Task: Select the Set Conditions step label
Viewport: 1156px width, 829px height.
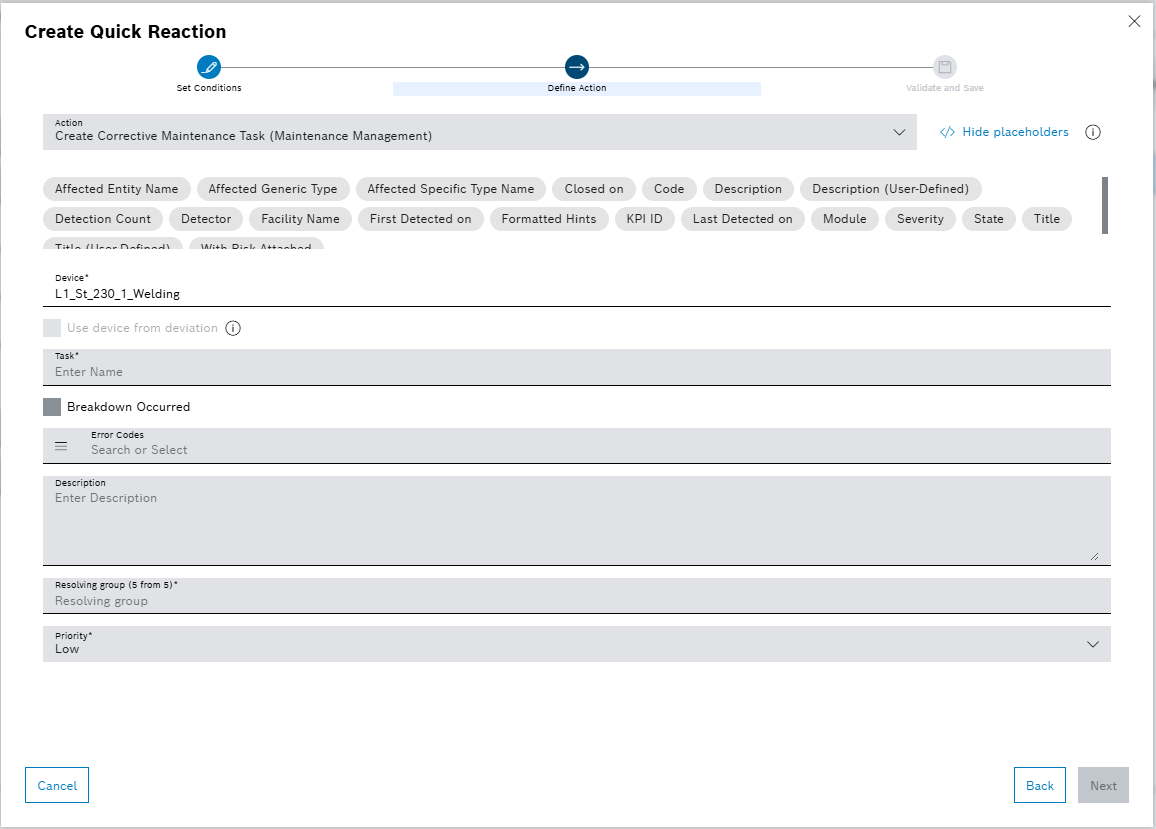Action: tap(209, 87)
